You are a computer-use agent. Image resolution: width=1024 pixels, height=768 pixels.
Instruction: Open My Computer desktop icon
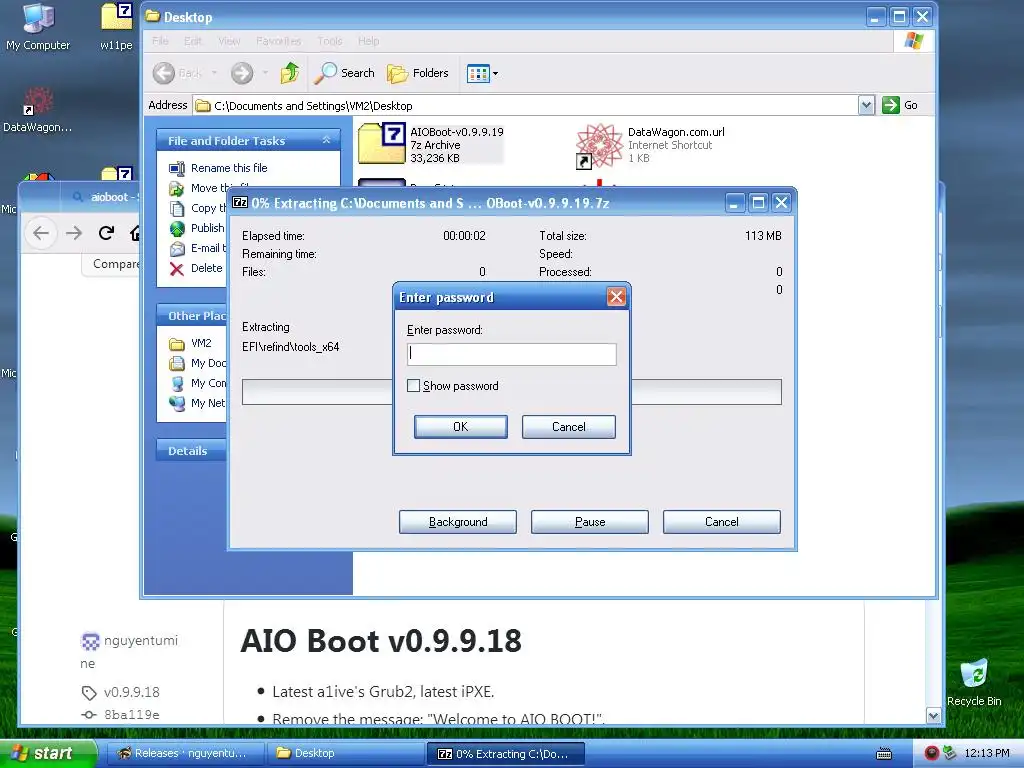pyautogui.click(x=38, y=27)
